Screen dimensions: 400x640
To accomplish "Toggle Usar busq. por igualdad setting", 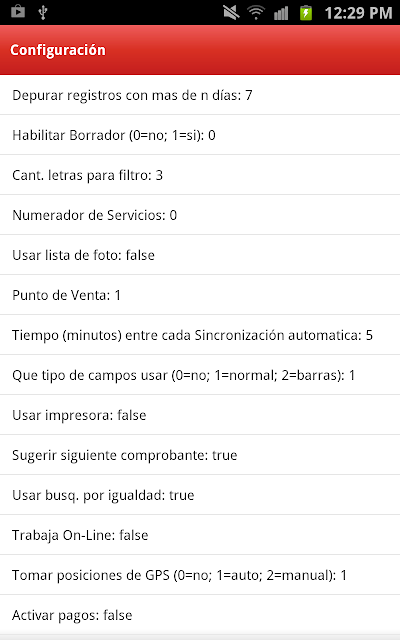I will 200,495.
